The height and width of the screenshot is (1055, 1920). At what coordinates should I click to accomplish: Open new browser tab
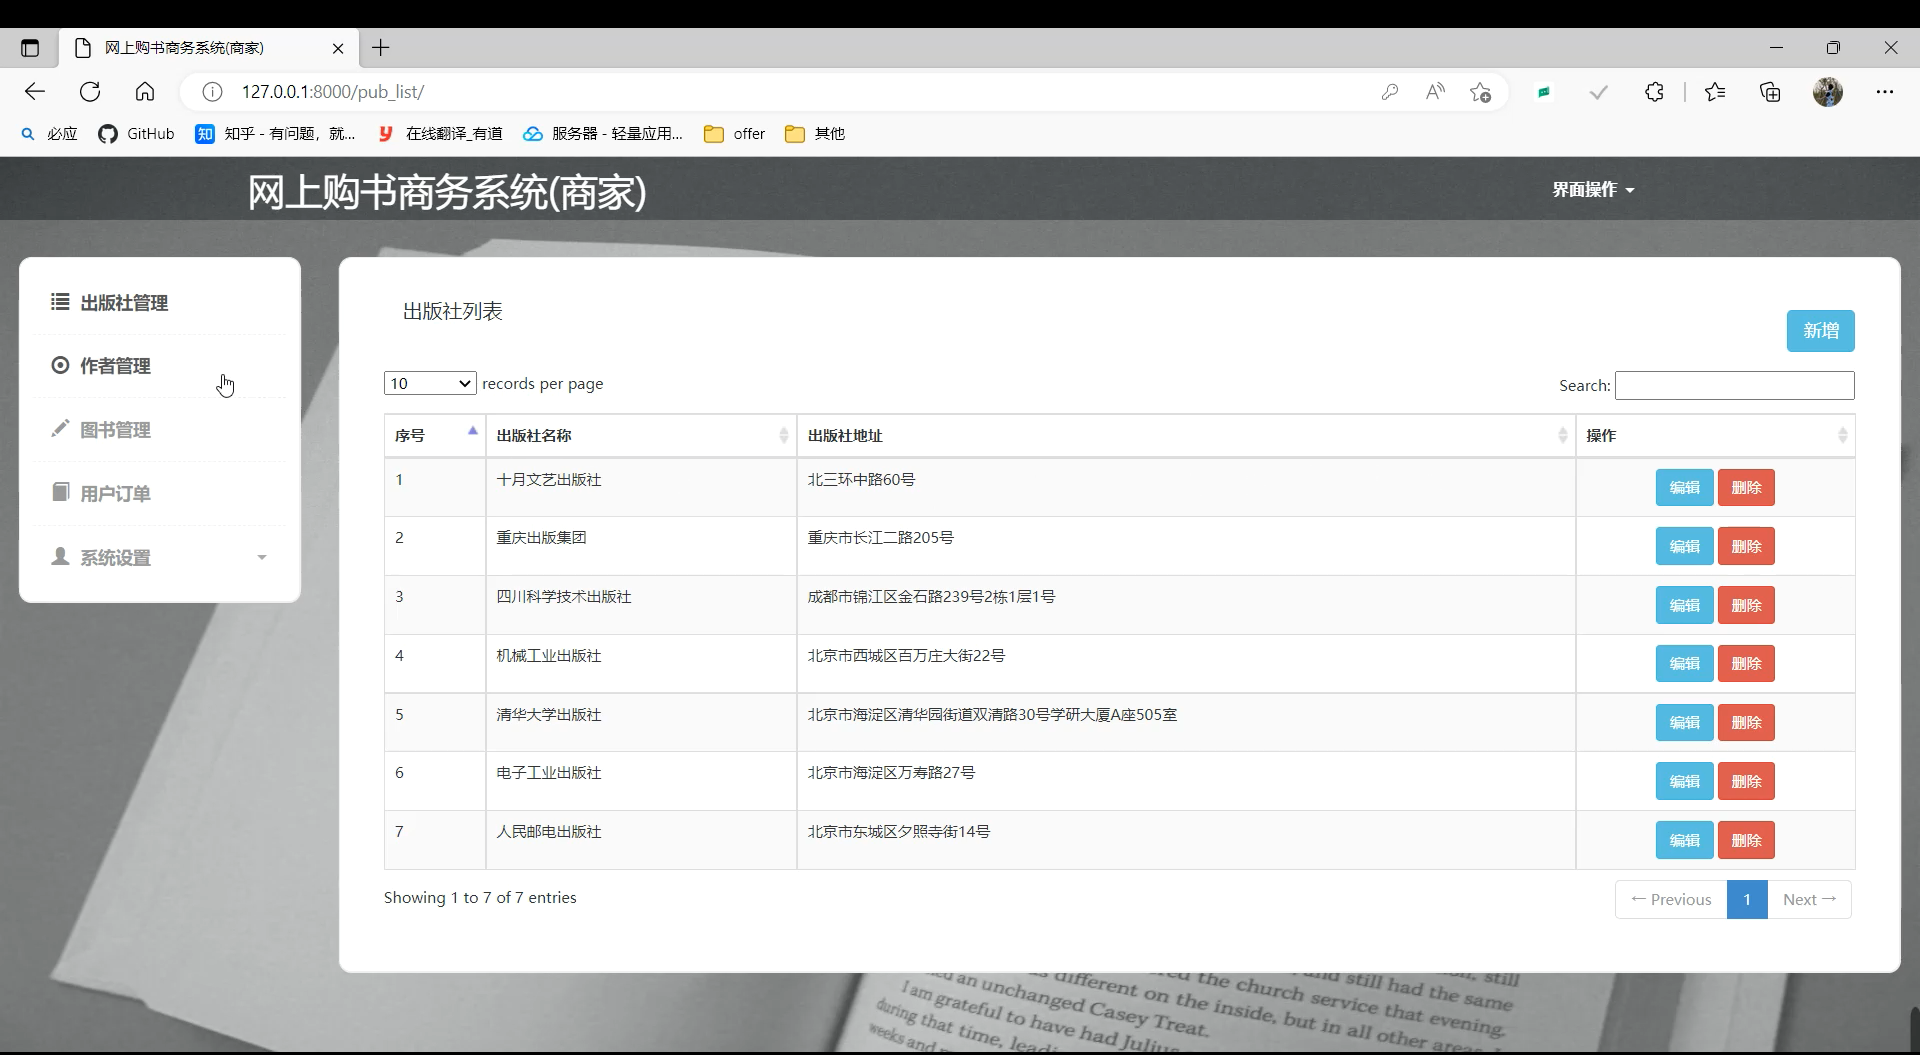381,47
